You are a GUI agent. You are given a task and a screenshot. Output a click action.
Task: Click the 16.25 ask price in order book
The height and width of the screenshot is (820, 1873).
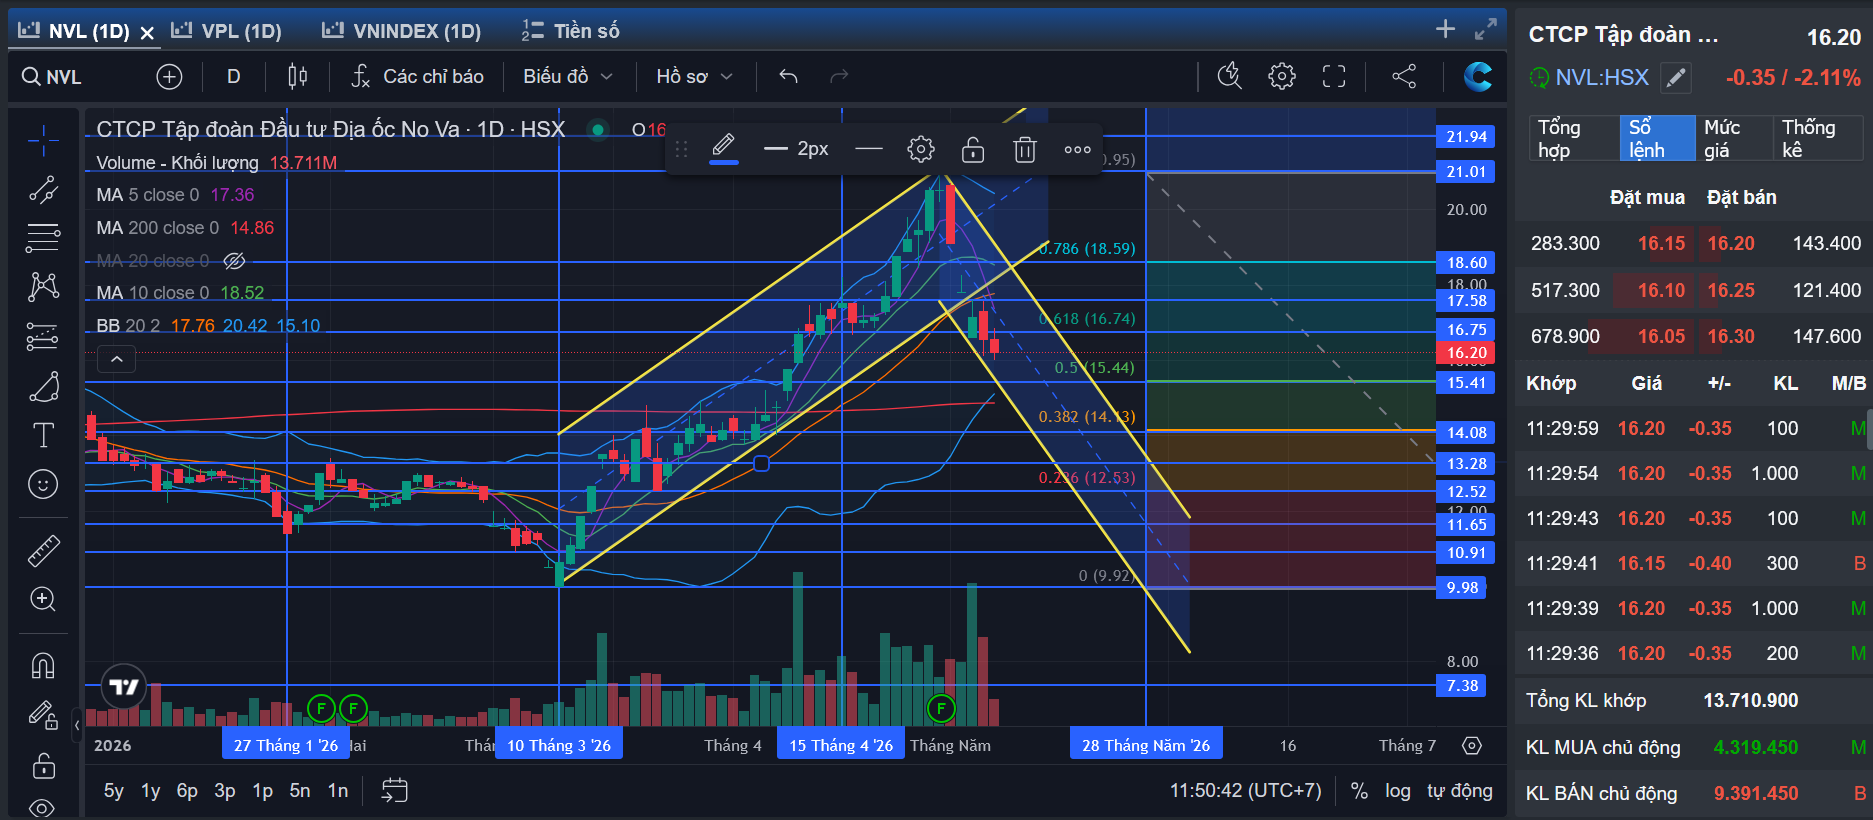click(x=1731, y=290)
